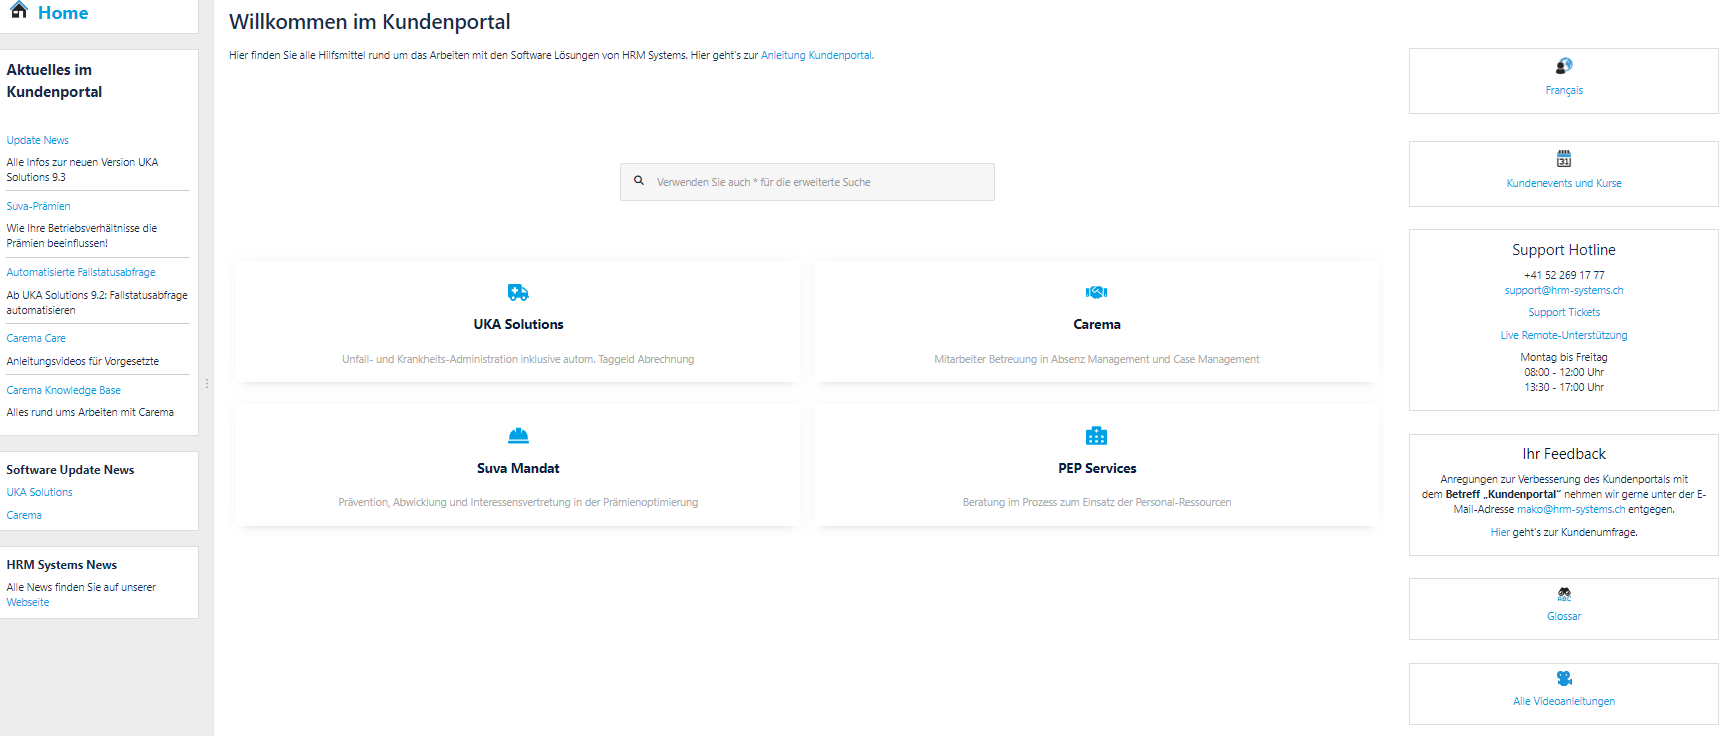Open Carema Knowledge Base link
Image resolution: width=1732 pixels, height=736 pixels.
click(63, 390)
